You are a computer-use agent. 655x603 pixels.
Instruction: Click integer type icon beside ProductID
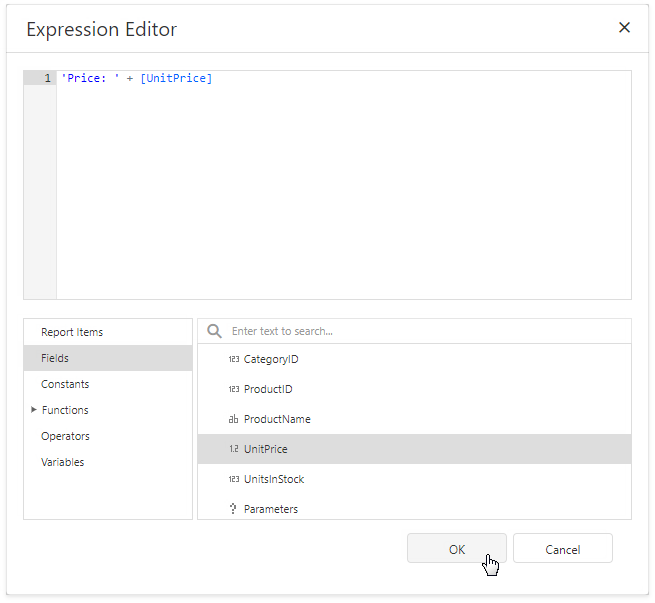tap(234, 389)
